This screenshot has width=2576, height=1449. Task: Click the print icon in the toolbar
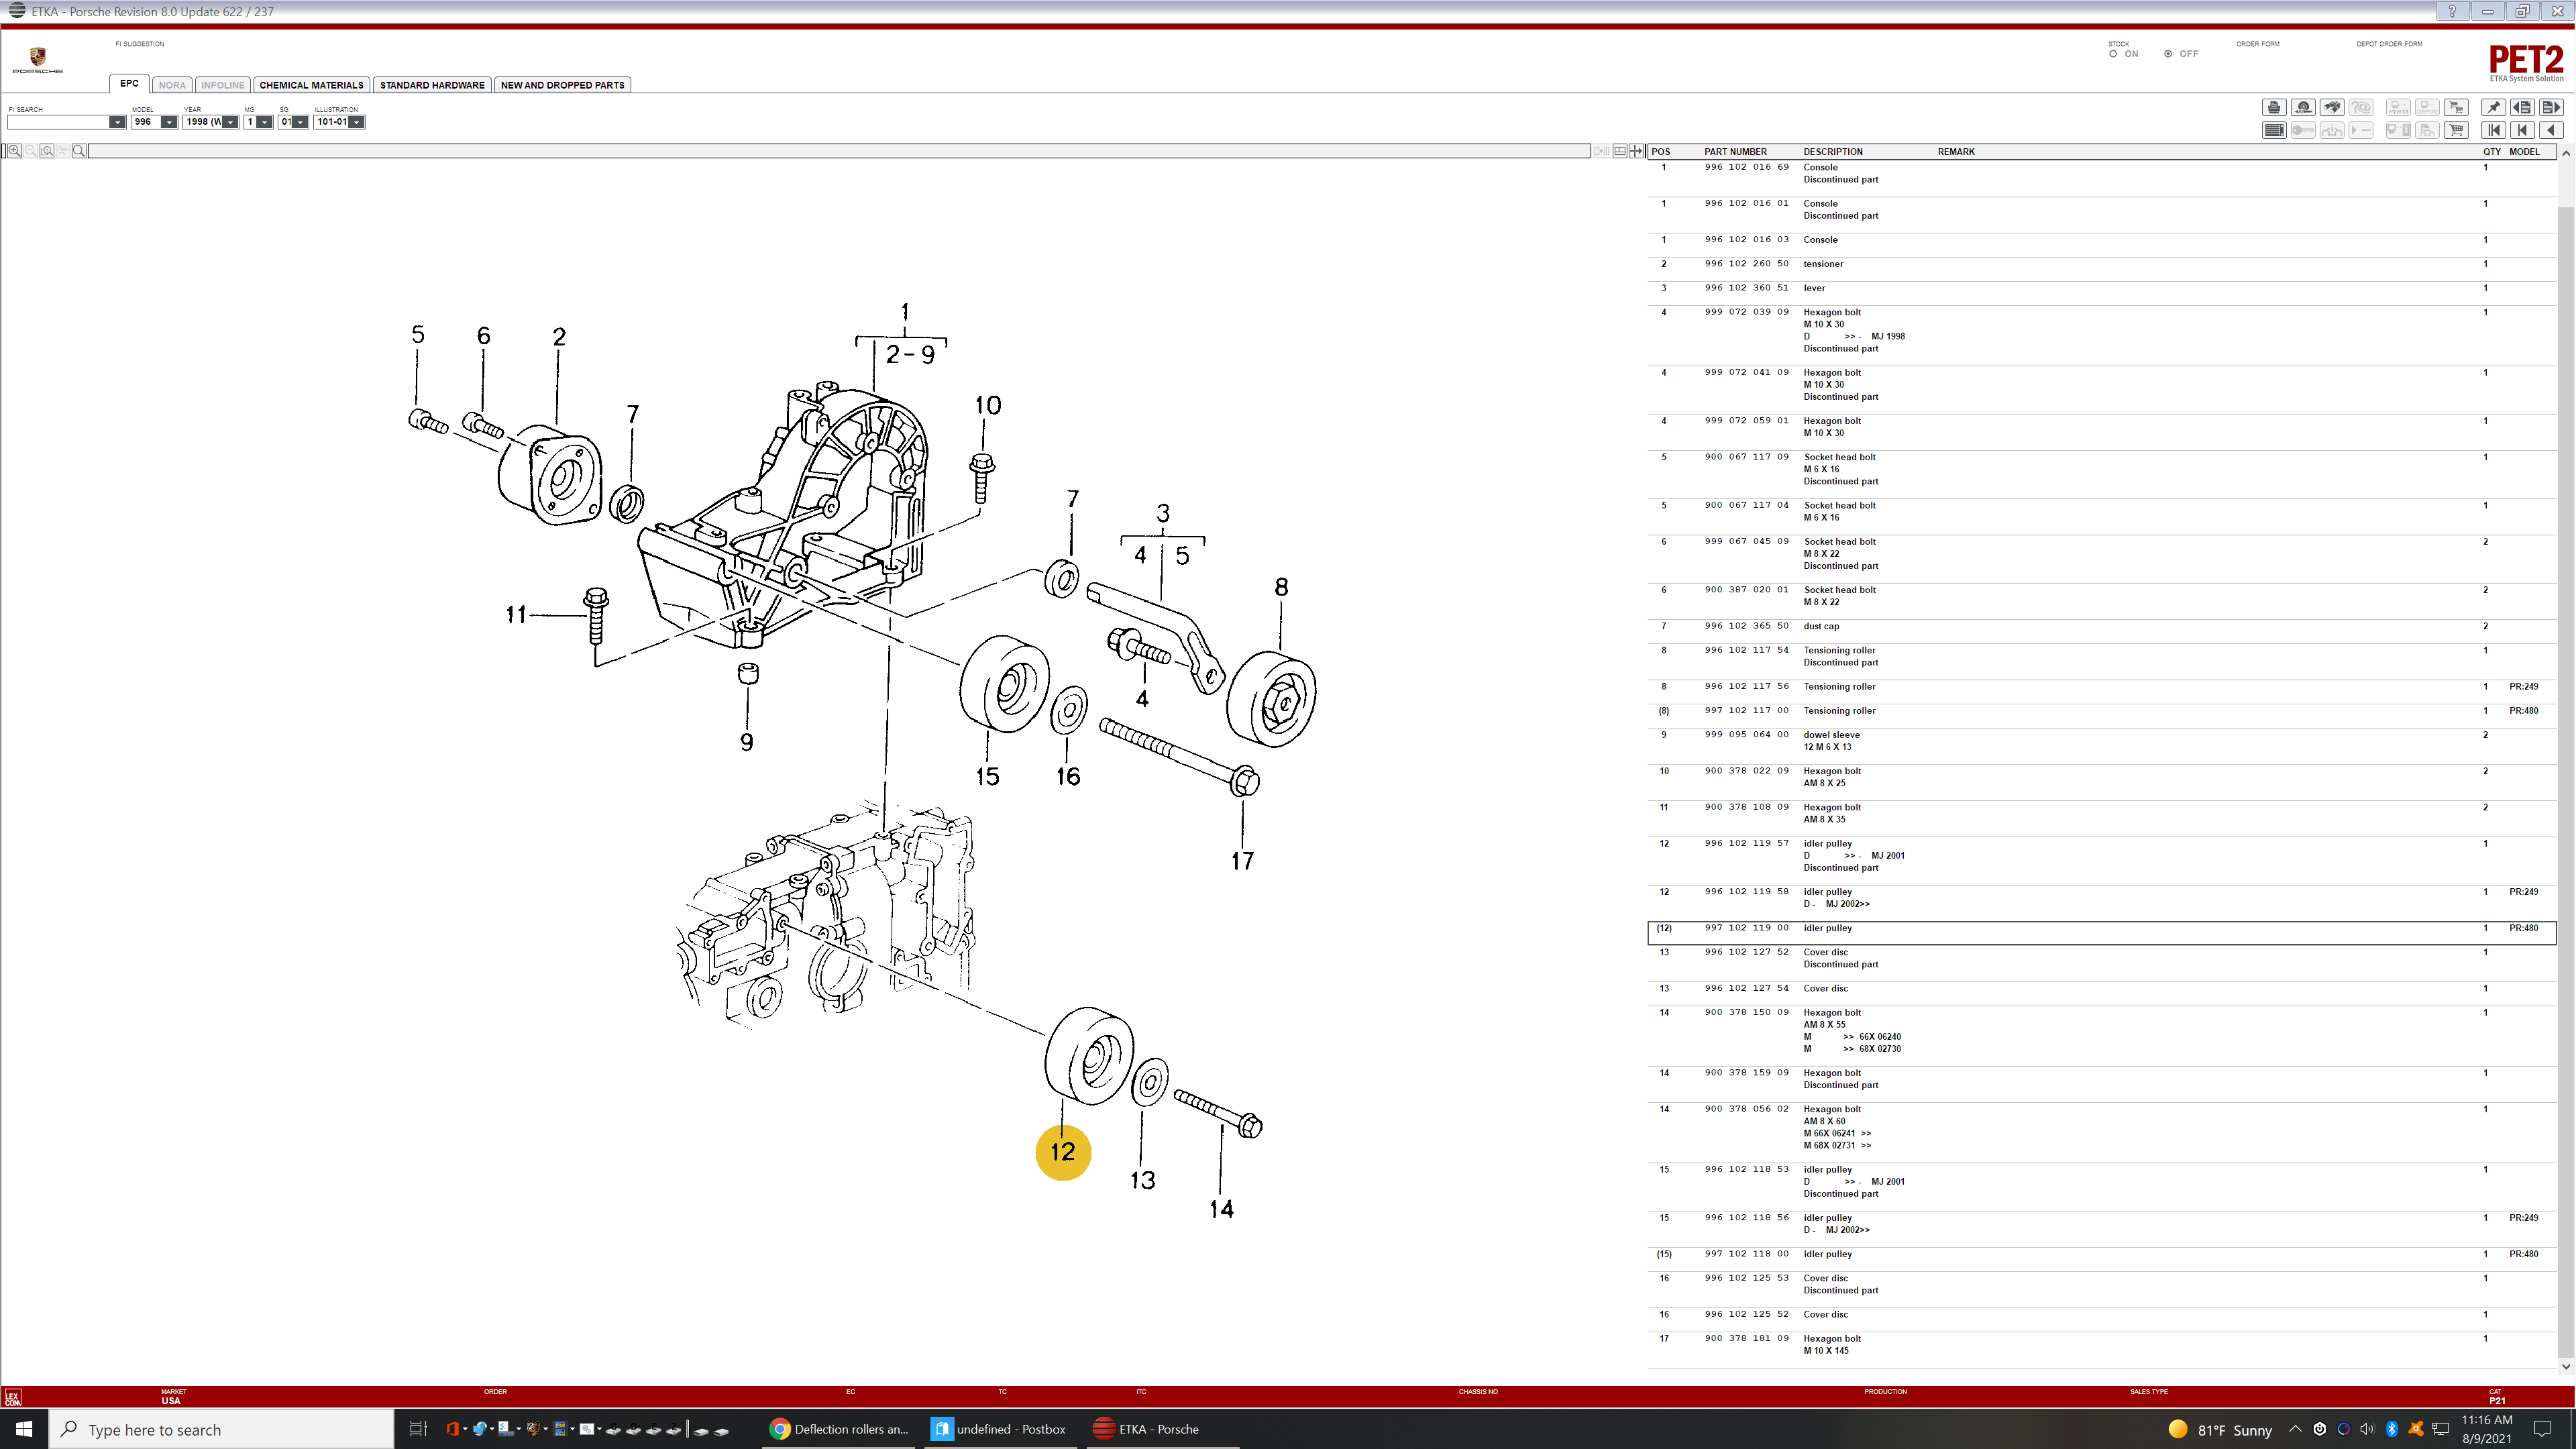[x=2275, y=107]
